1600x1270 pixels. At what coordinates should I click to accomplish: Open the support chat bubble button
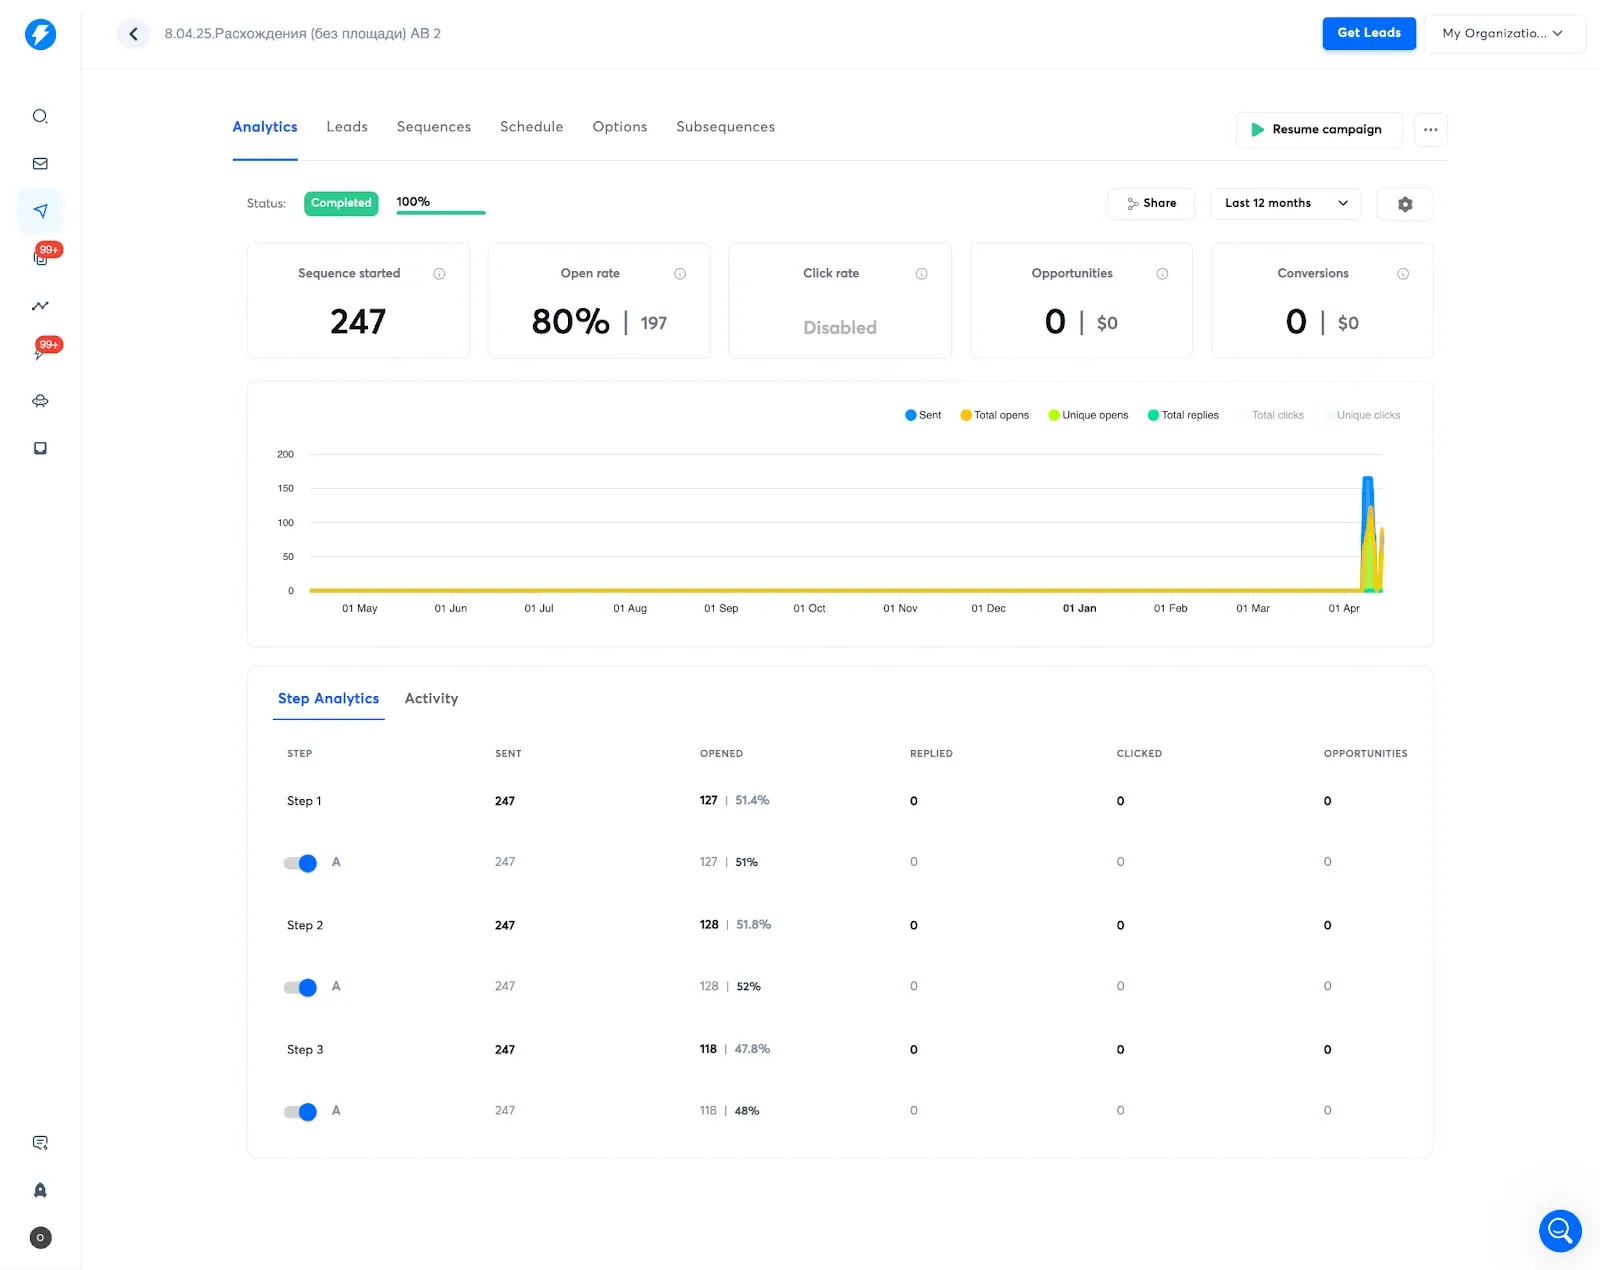tap(1559, 1230)
